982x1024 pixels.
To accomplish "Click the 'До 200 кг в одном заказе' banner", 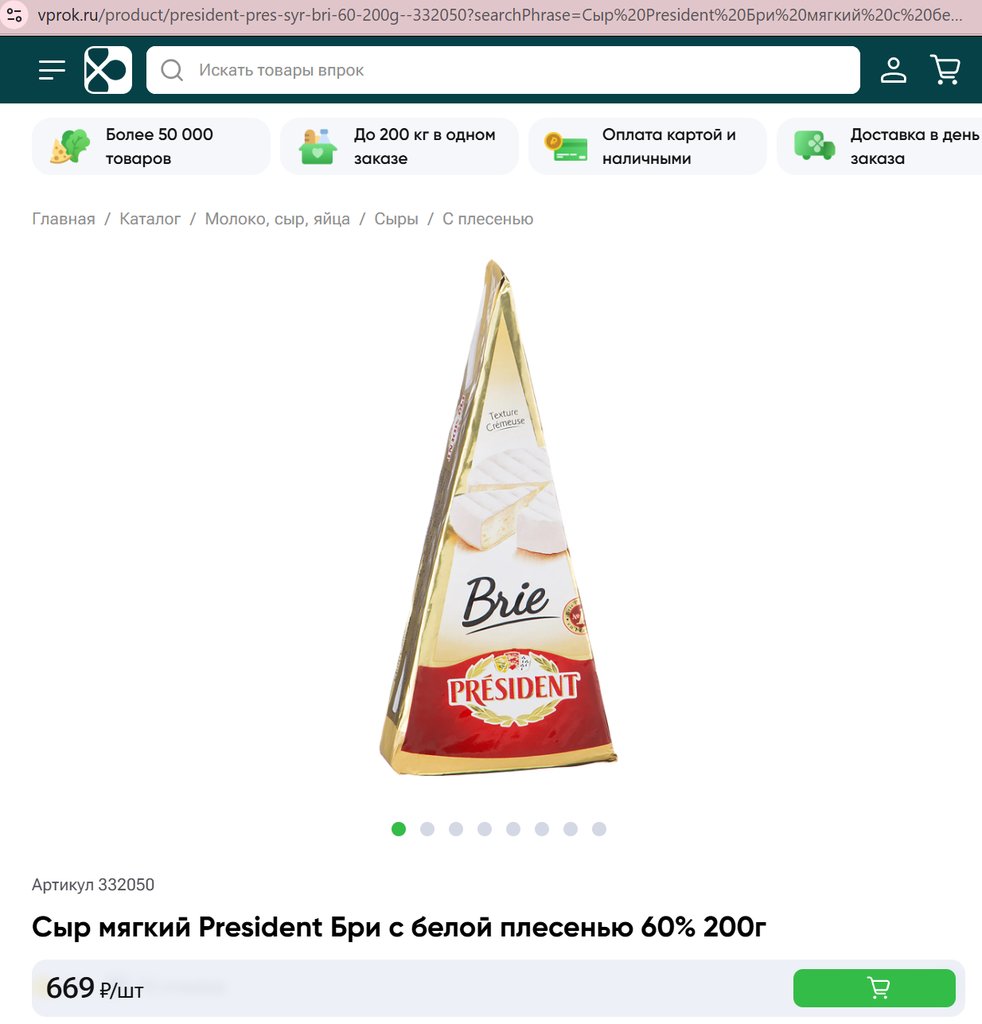I will [x=399, y=146].
